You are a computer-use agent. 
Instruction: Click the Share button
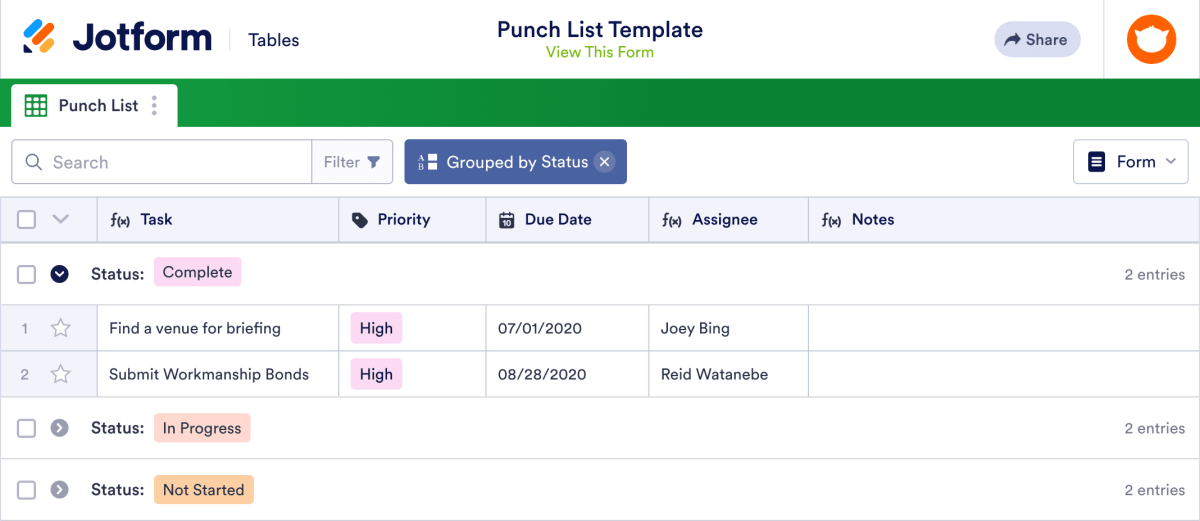click(x=1036, y=39)
